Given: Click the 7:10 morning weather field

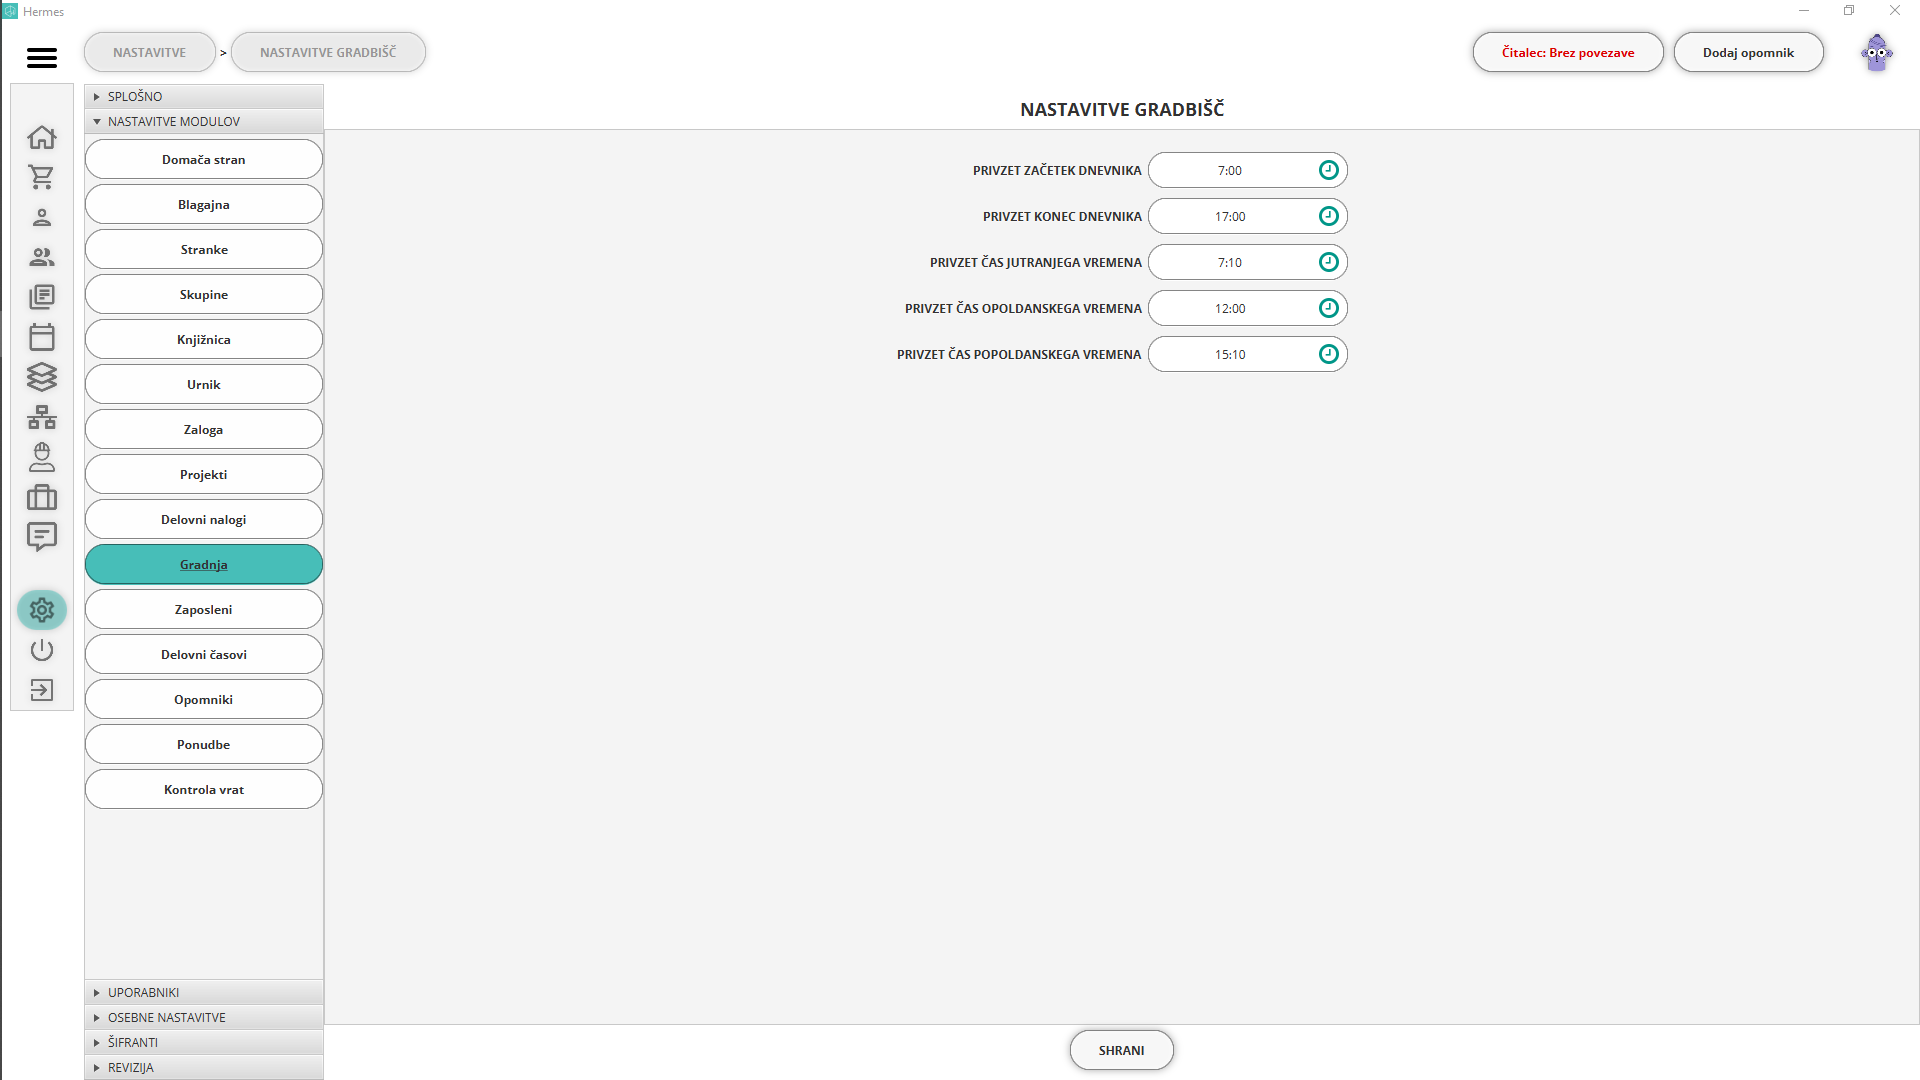Looking at the screenshot, I should (1247, 262).
